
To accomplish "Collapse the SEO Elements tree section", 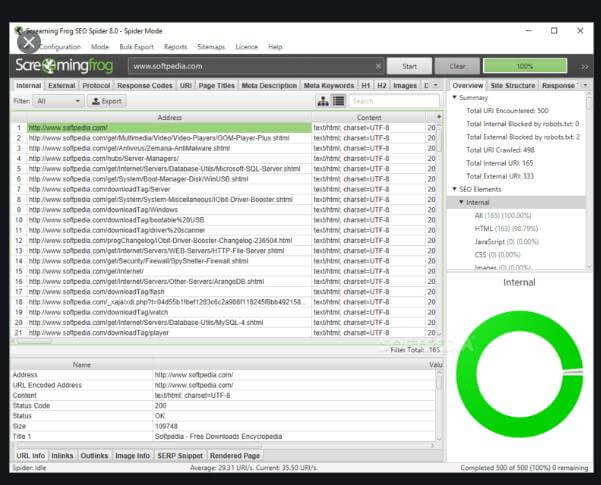I will coord(454,189).
